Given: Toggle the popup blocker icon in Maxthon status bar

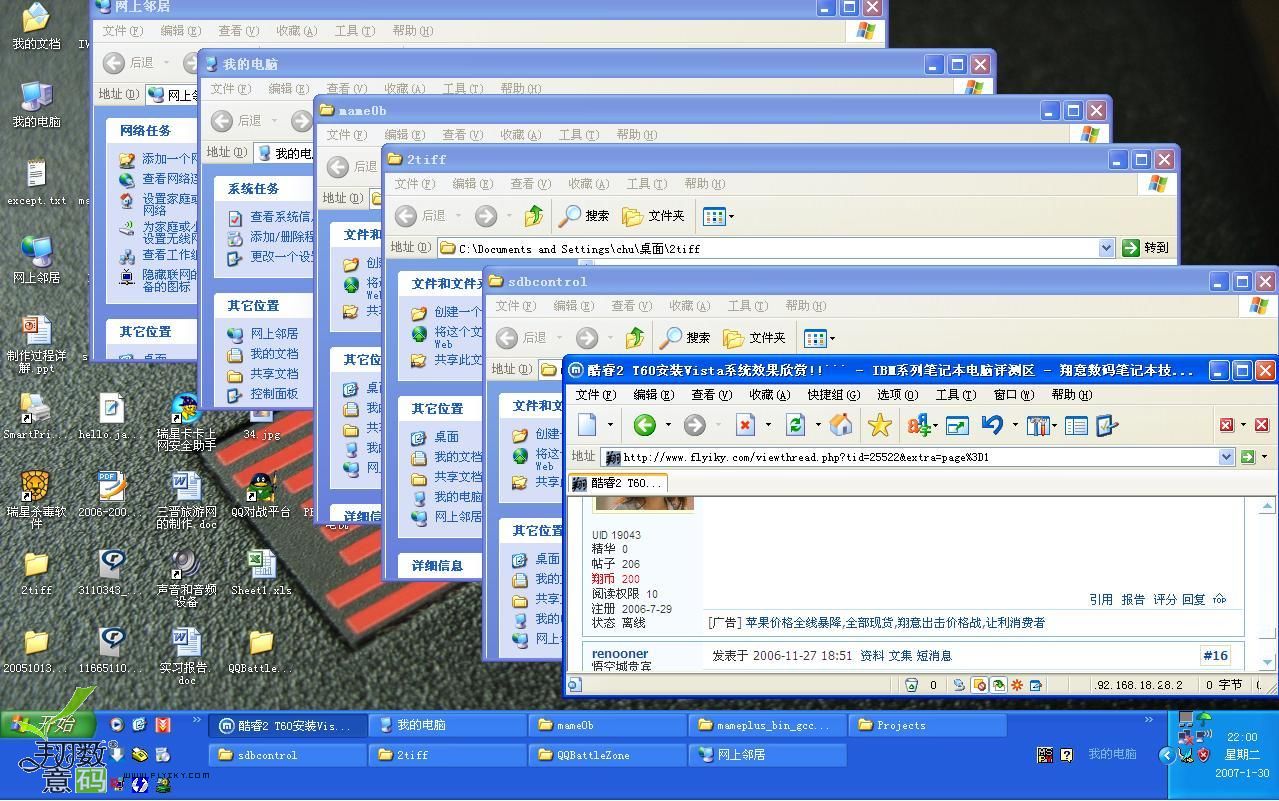Looking at the screenshot, I should 980,685.
